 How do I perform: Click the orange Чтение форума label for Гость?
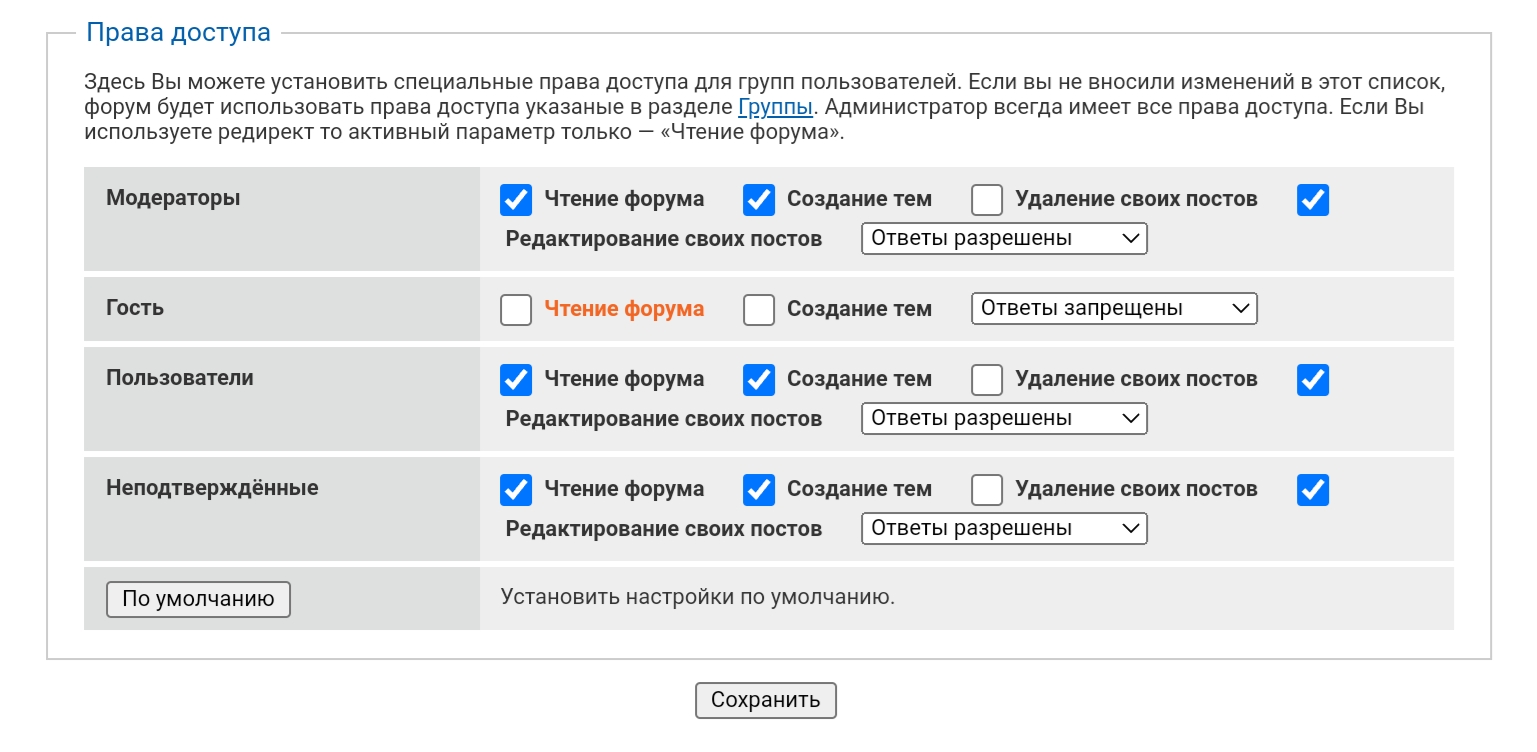[624, 309]
